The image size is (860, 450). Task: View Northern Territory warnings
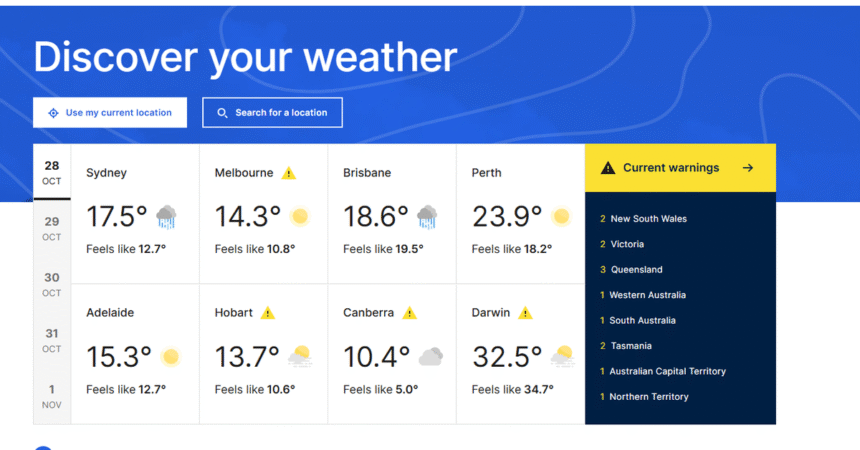(649, 397)
